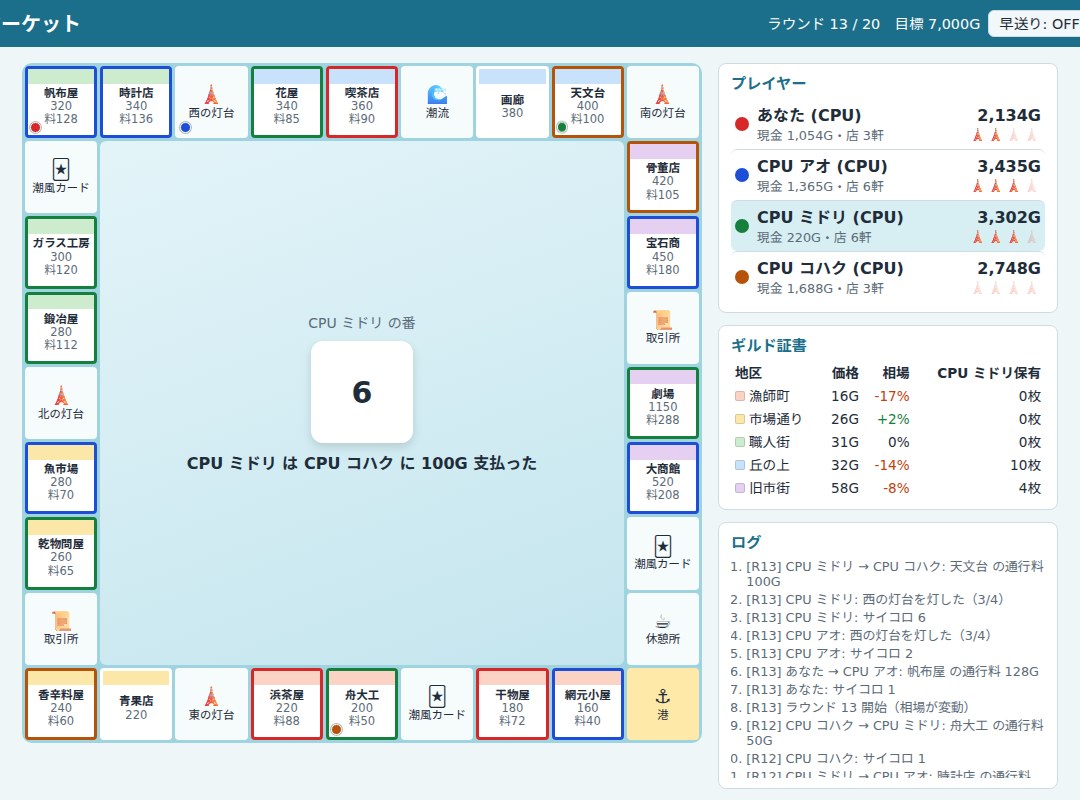Image resolution: width=1080 pixels, height=800 pixels.
Task: Select the 南の灯台 lighthouse icon
Action: [663, 94]
